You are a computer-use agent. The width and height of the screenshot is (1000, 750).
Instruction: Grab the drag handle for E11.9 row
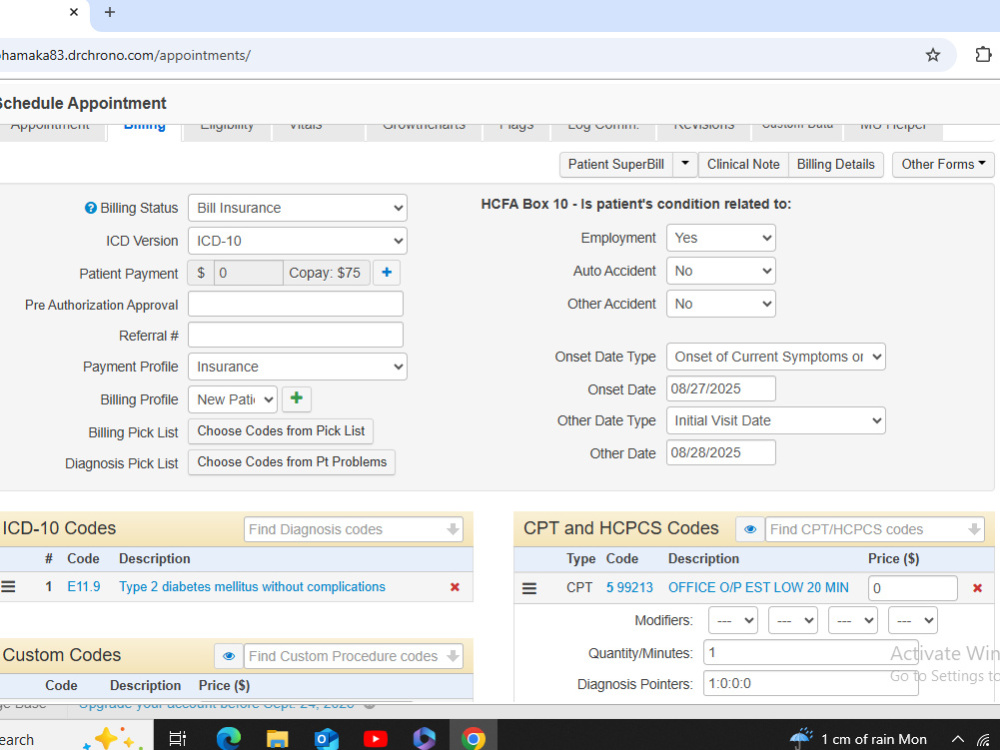point(8,587)
